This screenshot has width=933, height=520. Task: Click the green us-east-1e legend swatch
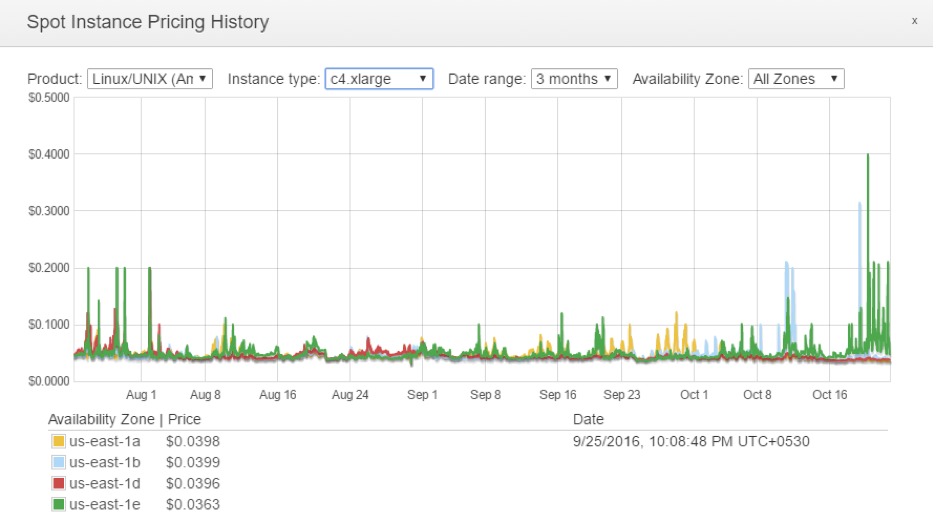58,504
